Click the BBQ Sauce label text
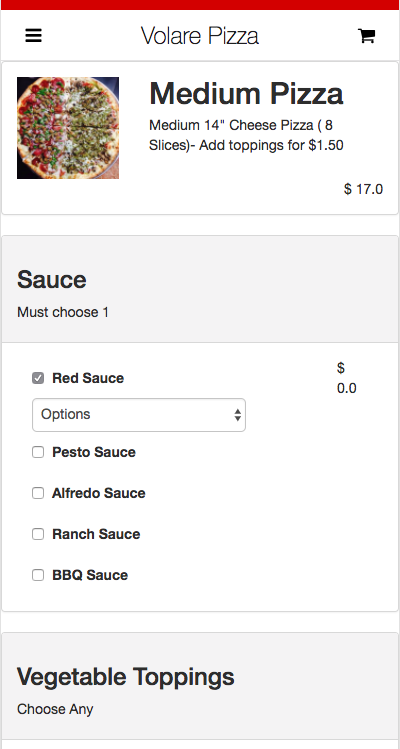Screen dimensions: 400x749 coord(90,575)
